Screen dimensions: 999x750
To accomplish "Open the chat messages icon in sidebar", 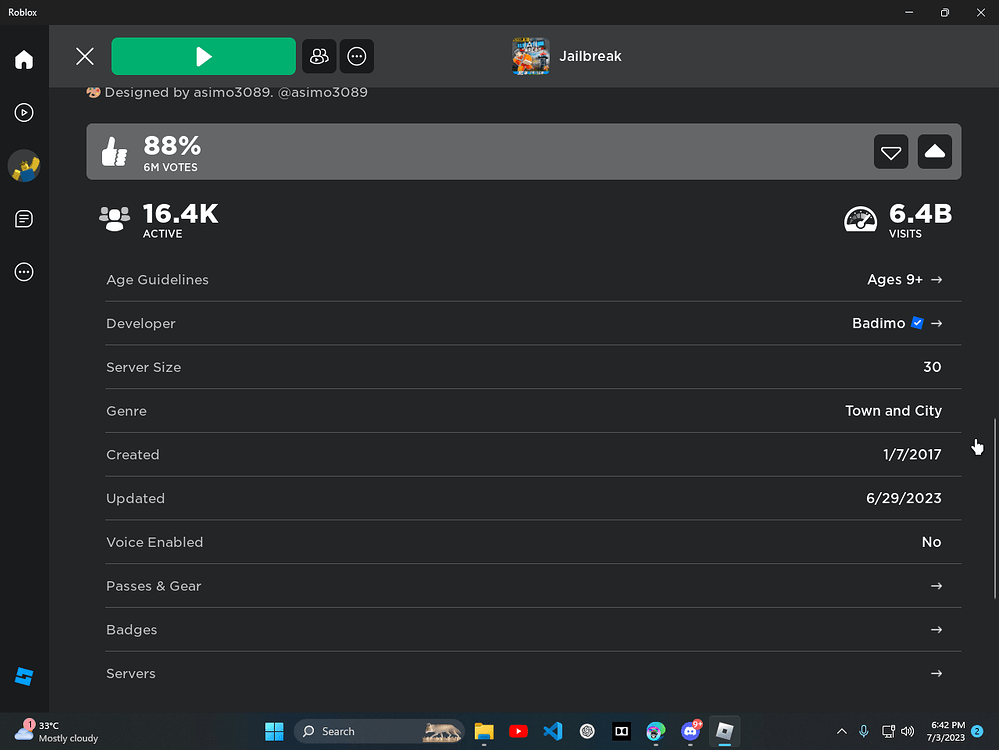I will (x=24, y=219).
